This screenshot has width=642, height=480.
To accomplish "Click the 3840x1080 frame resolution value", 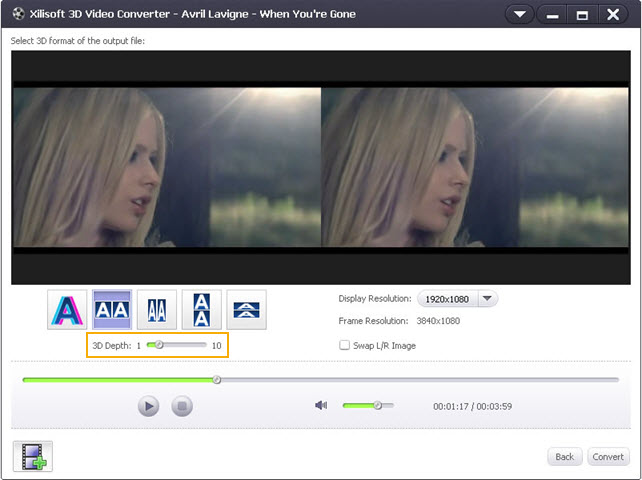I will (438, 321).
